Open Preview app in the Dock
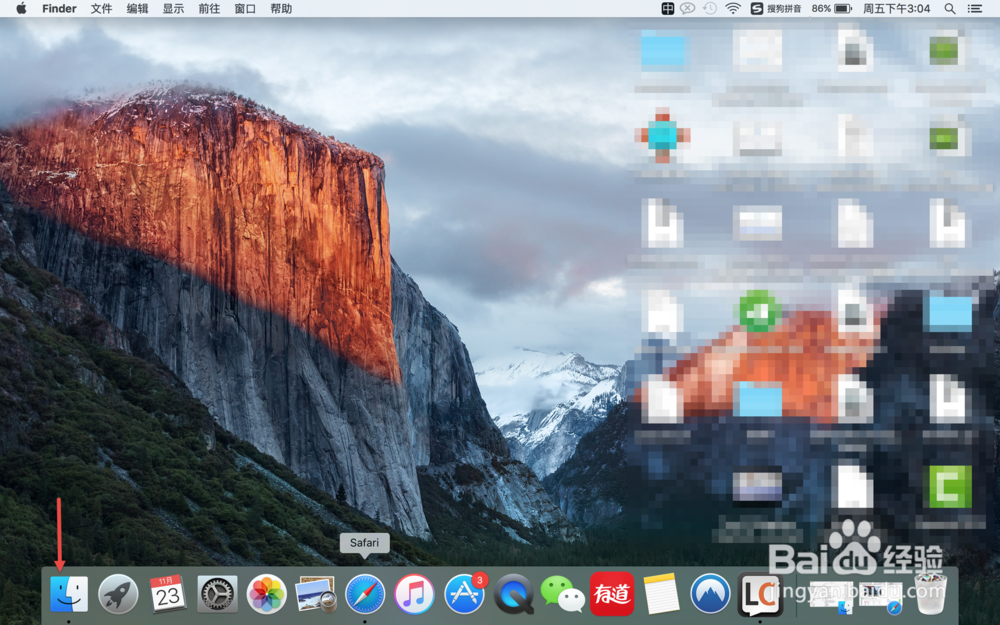 coord(316,594)
